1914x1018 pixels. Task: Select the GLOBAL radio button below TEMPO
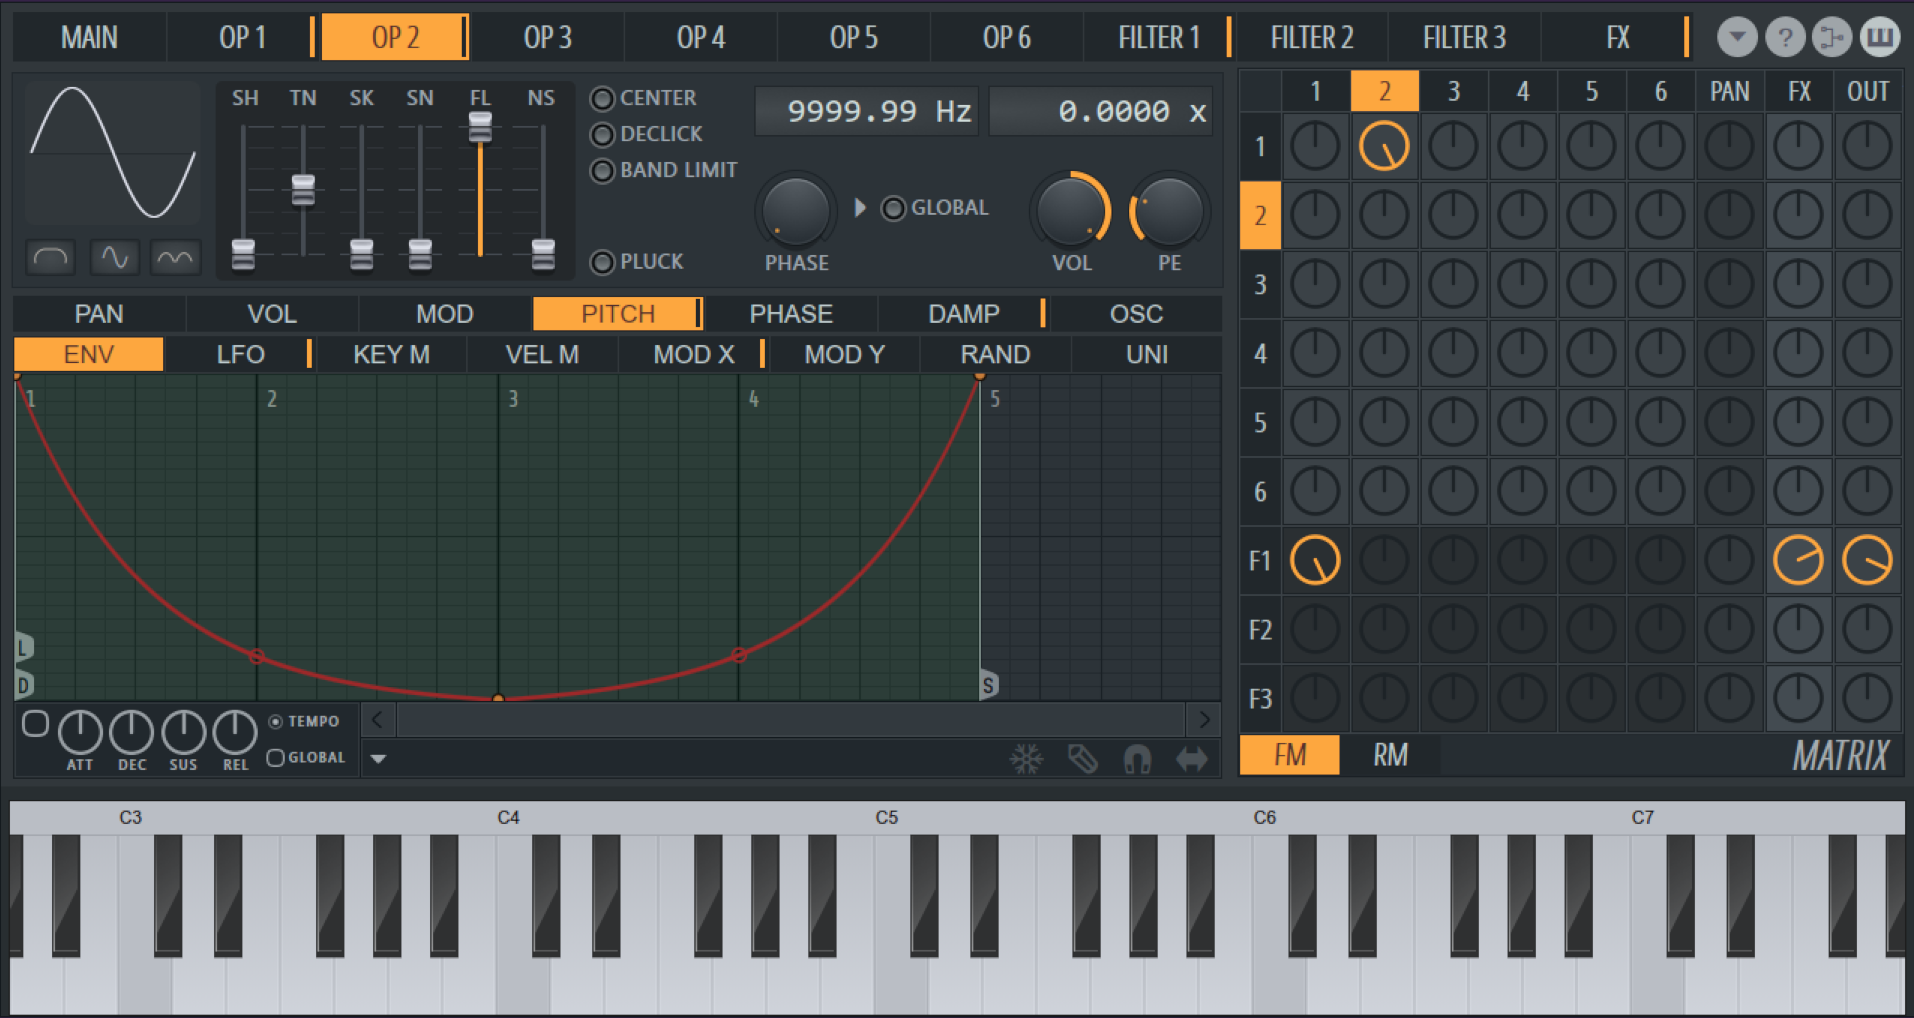[276, 758]
